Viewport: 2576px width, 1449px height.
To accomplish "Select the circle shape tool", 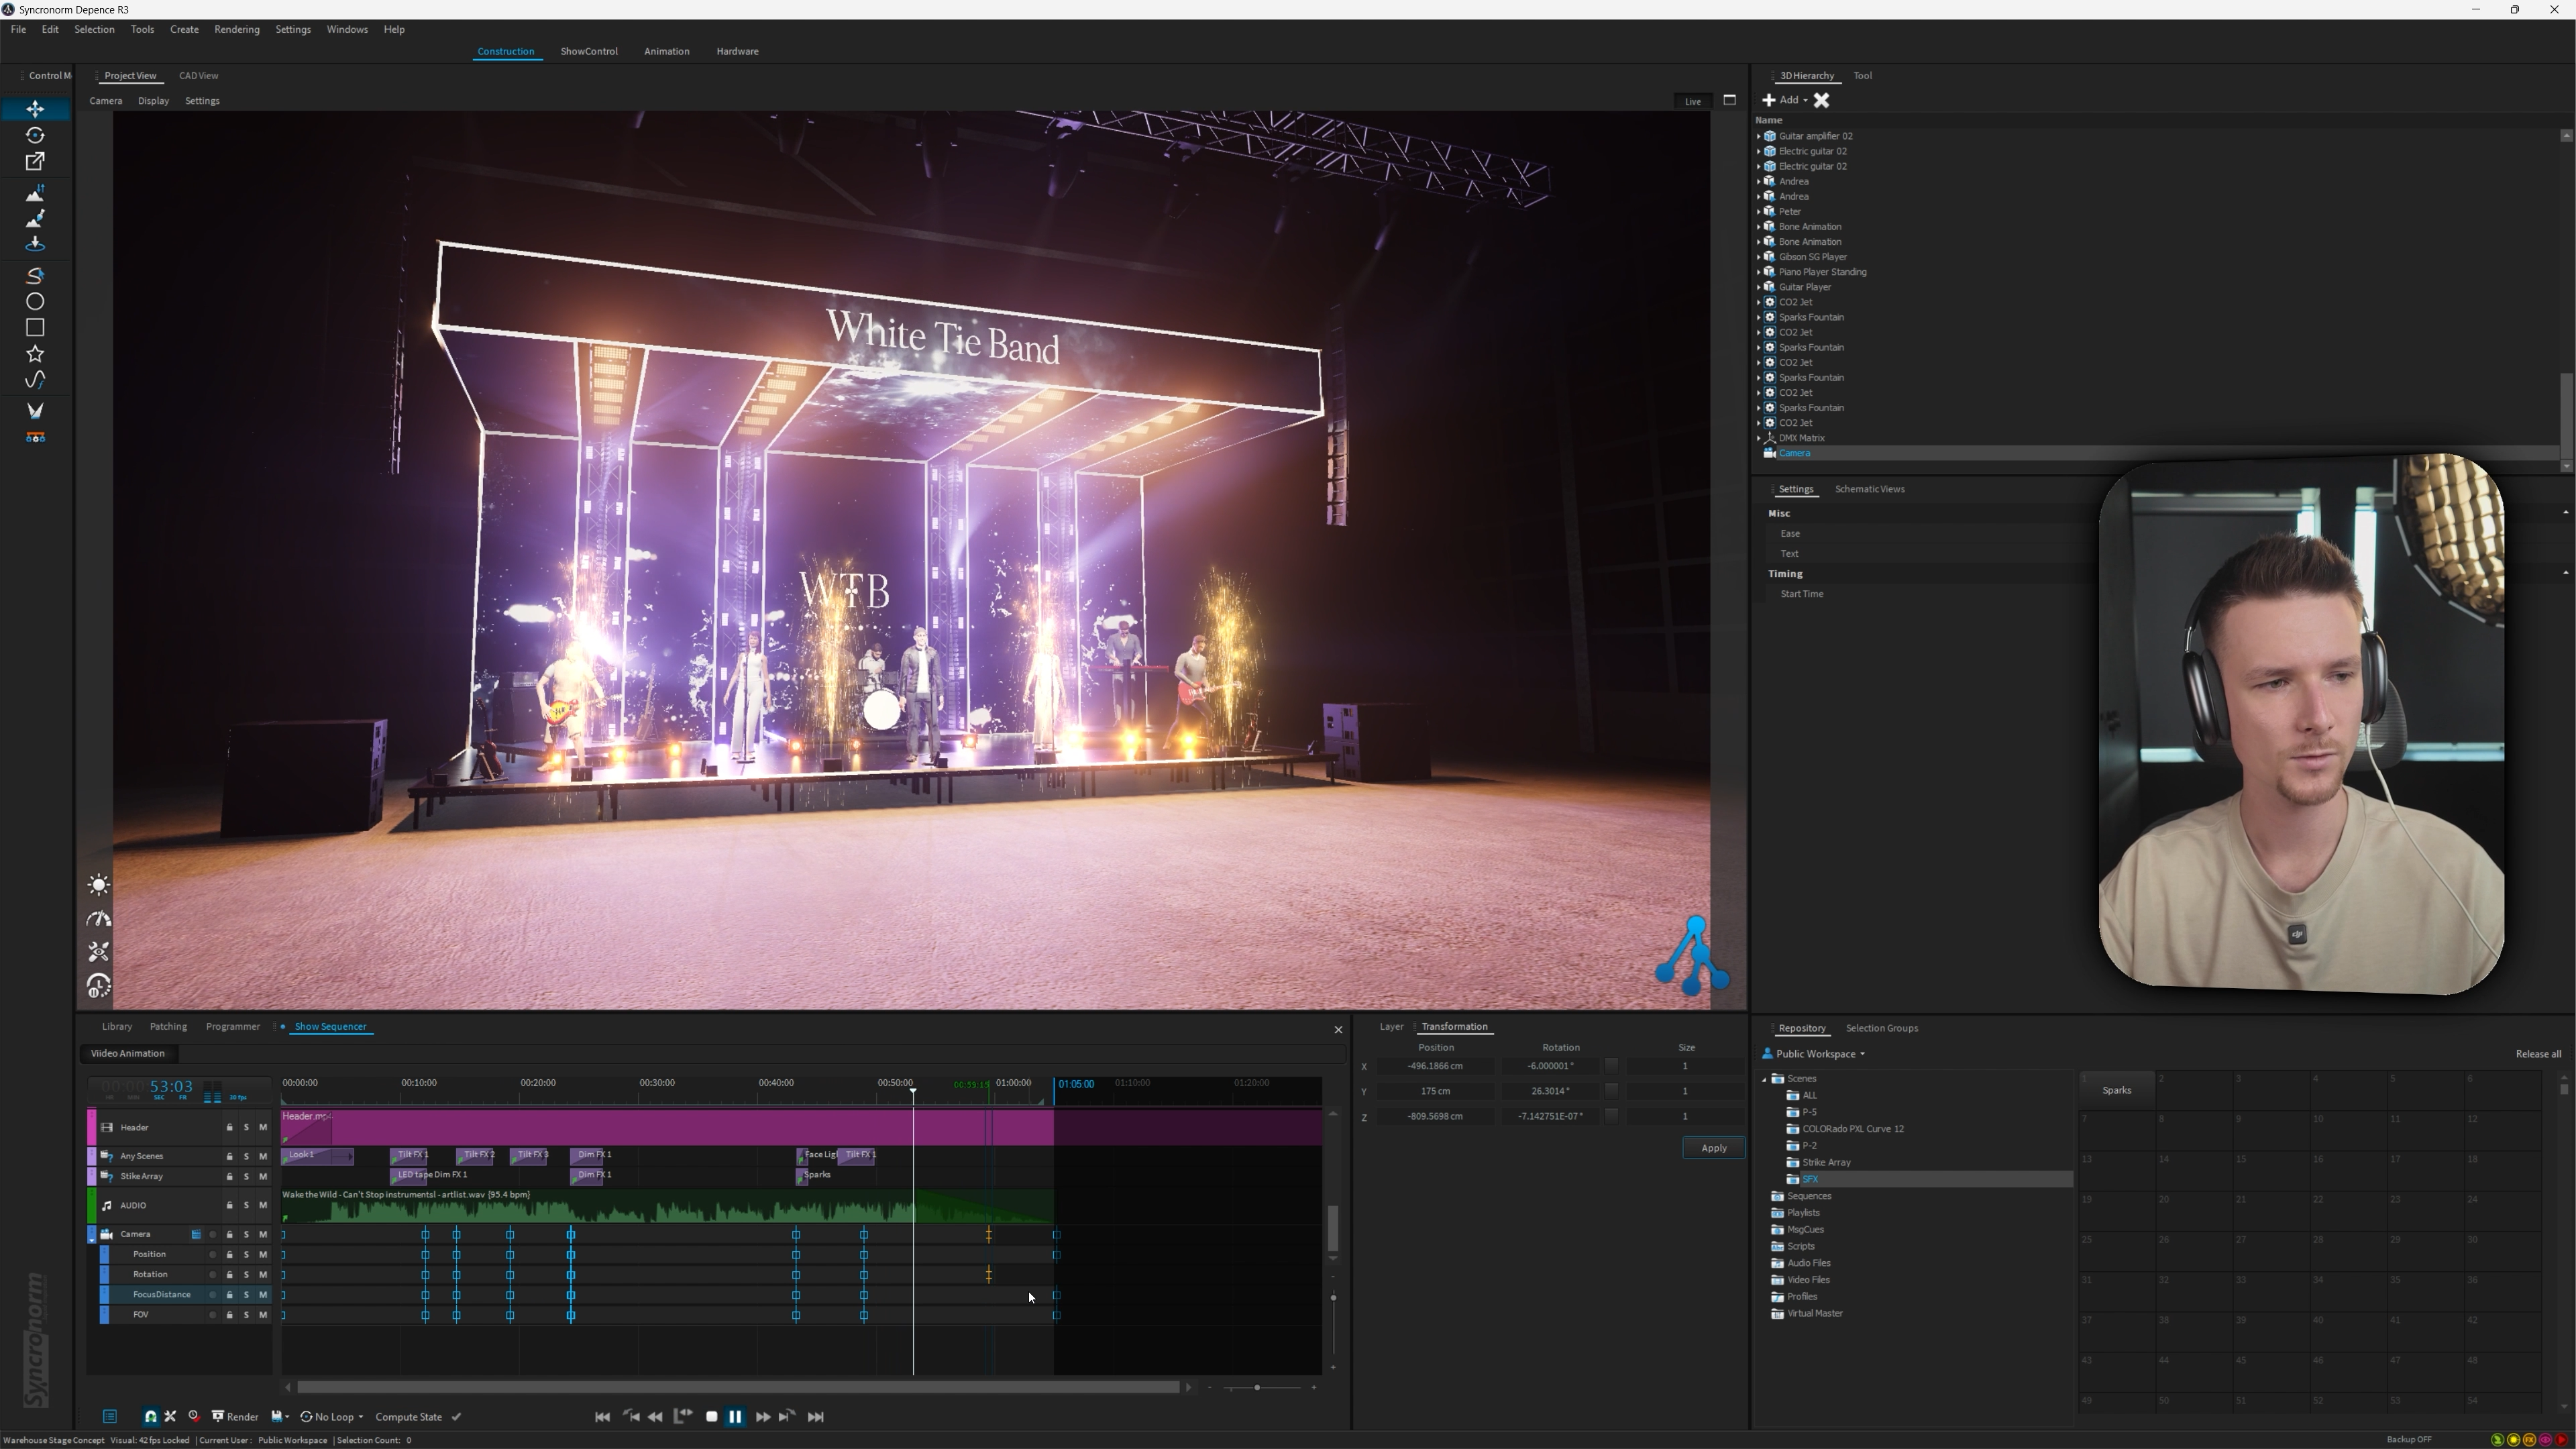I will pyautogui.click(x=35, y=301).
